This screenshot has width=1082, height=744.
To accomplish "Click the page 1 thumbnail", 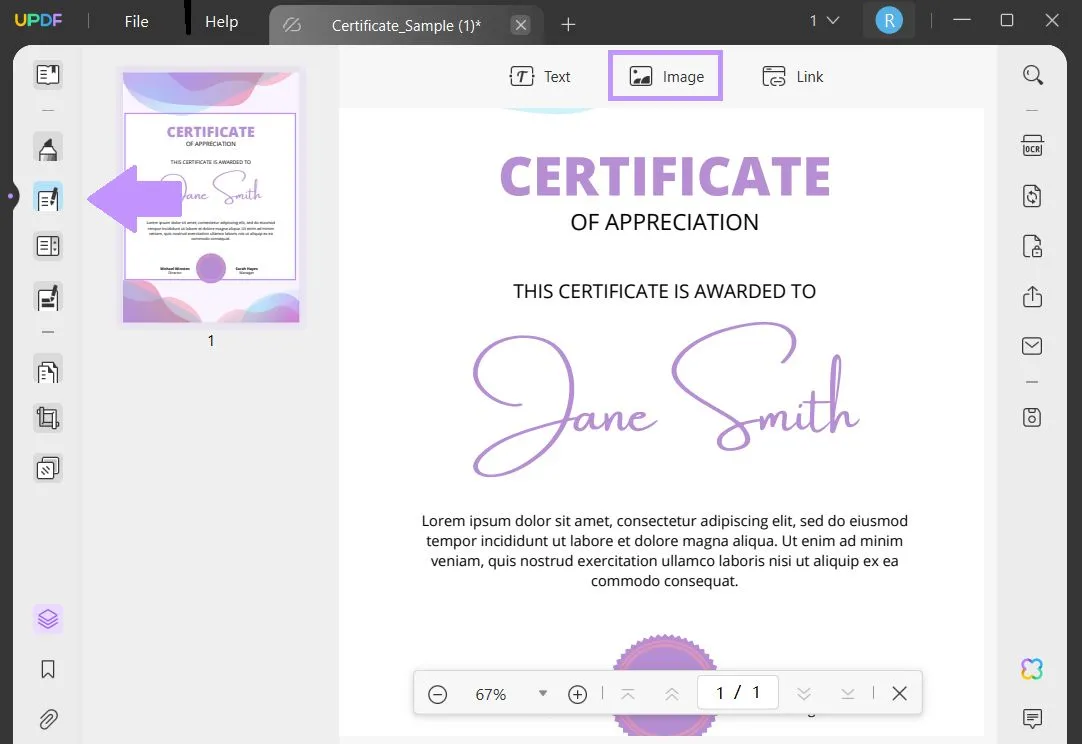I will [x=210, y=196].
